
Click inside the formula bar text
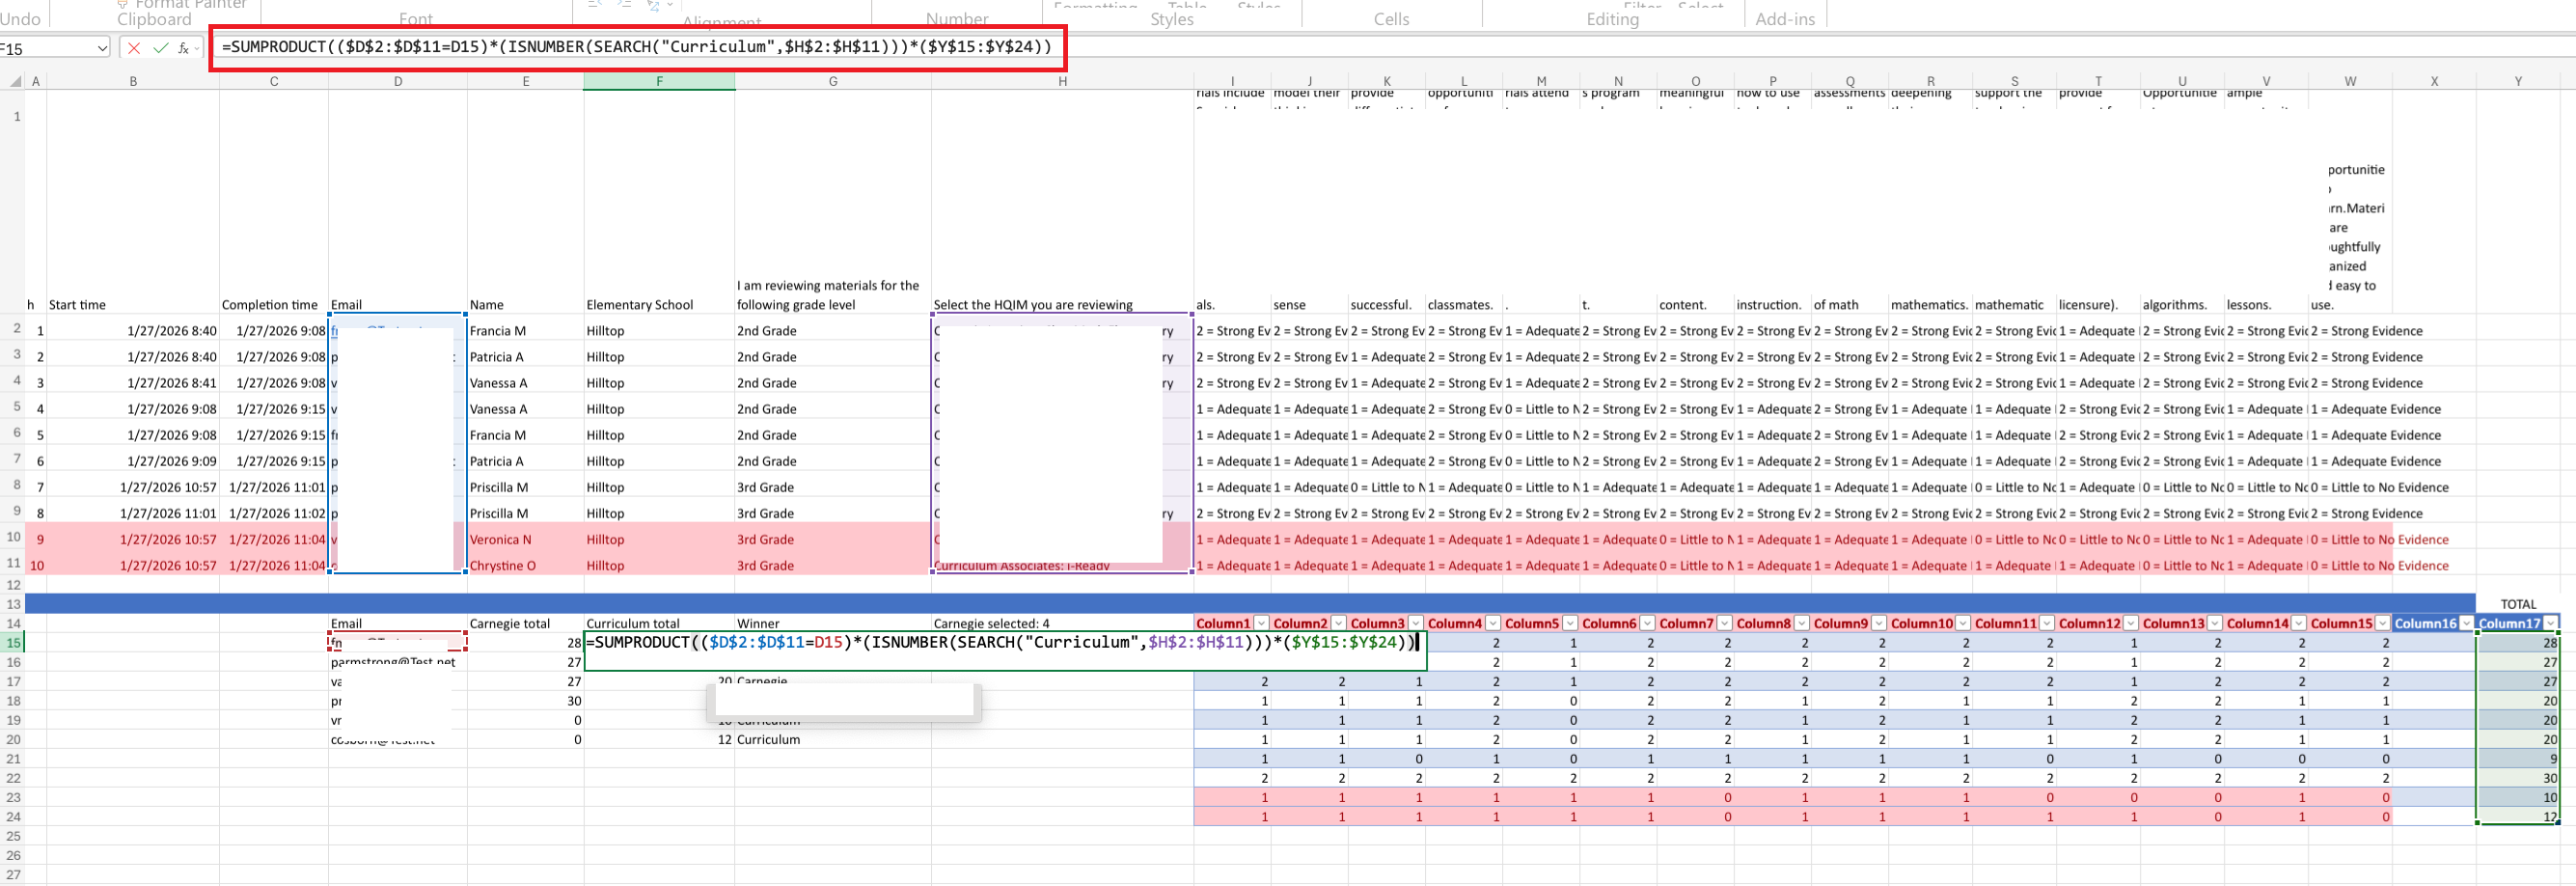pos(636,47)
